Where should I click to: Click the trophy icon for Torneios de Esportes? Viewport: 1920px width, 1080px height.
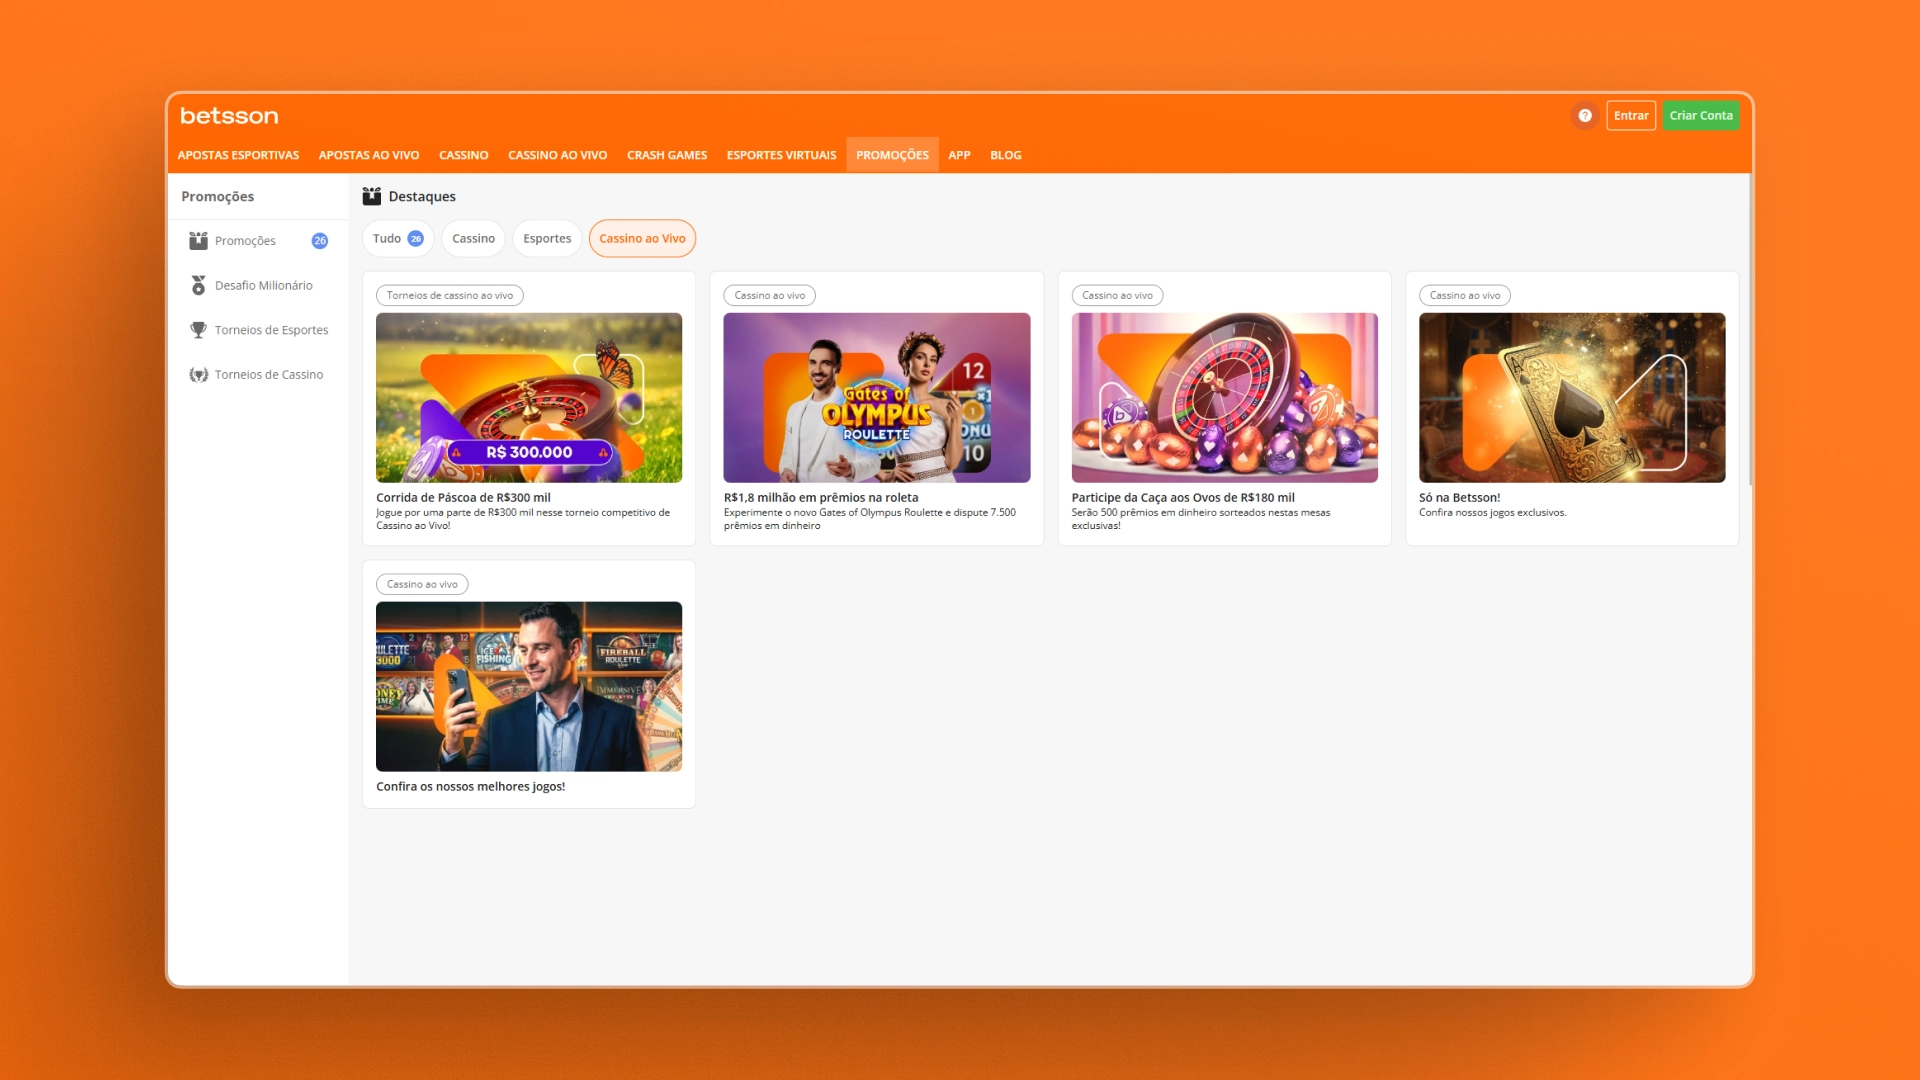tap(198, 330)
